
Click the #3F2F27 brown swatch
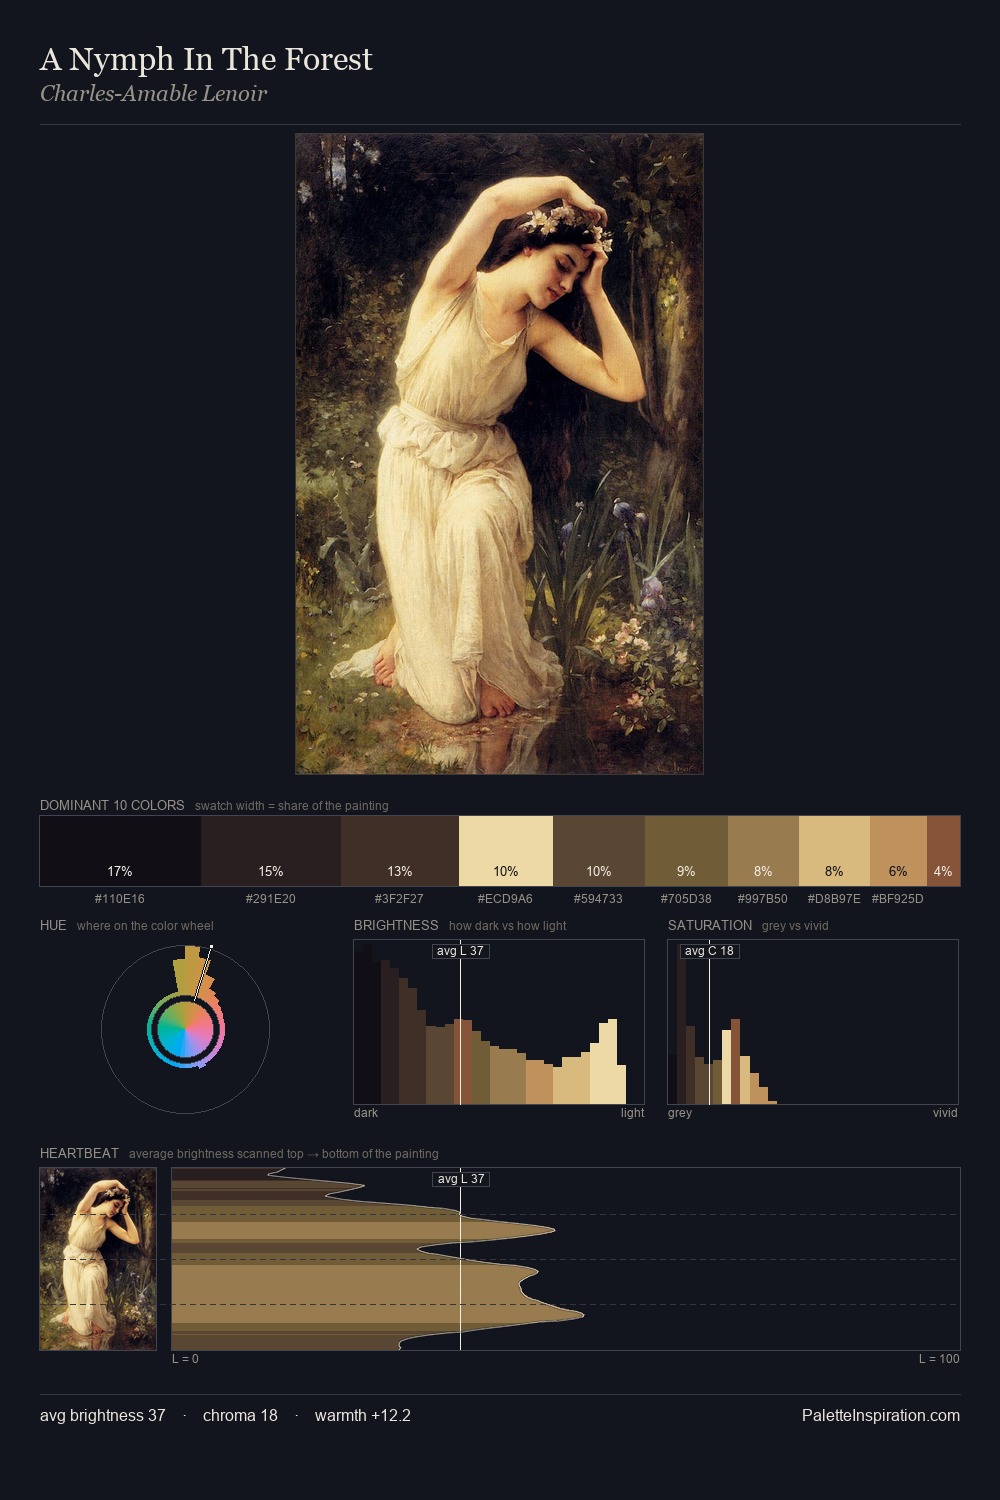tap(400, 851)
